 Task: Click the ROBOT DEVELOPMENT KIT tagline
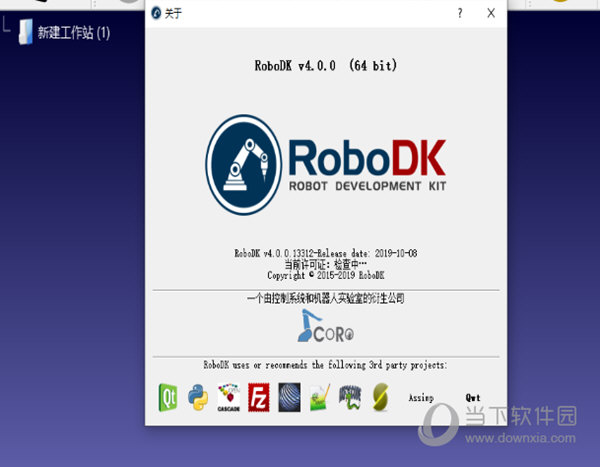(x=367, y=186)
